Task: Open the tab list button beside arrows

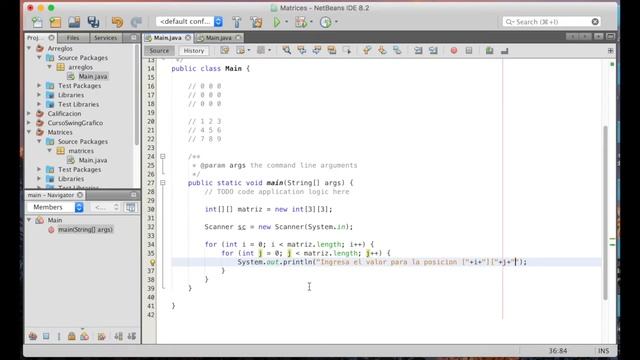Action: click(x=598, y=36)
